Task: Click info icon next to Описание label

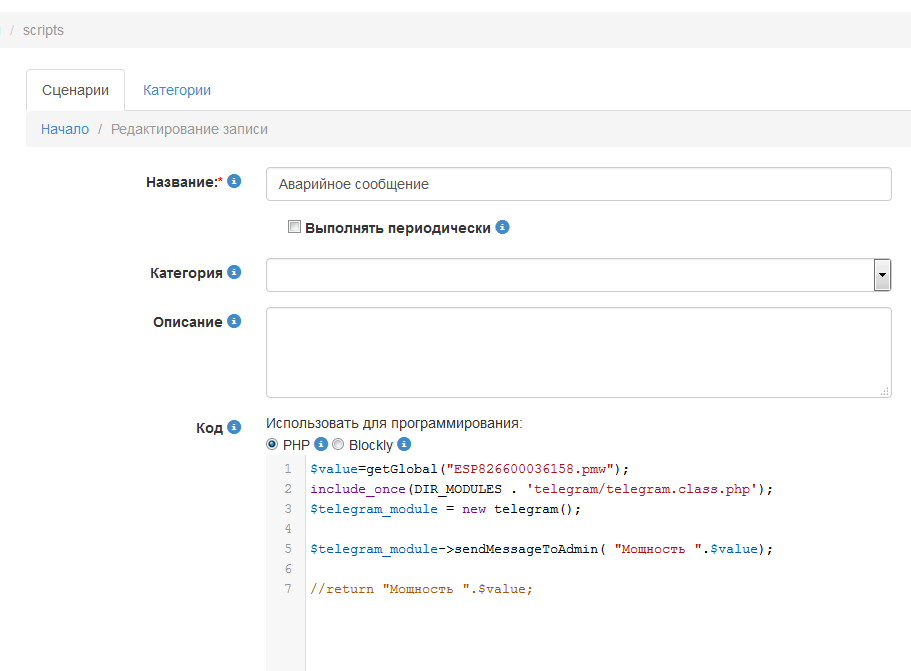Action: (234, 321)
